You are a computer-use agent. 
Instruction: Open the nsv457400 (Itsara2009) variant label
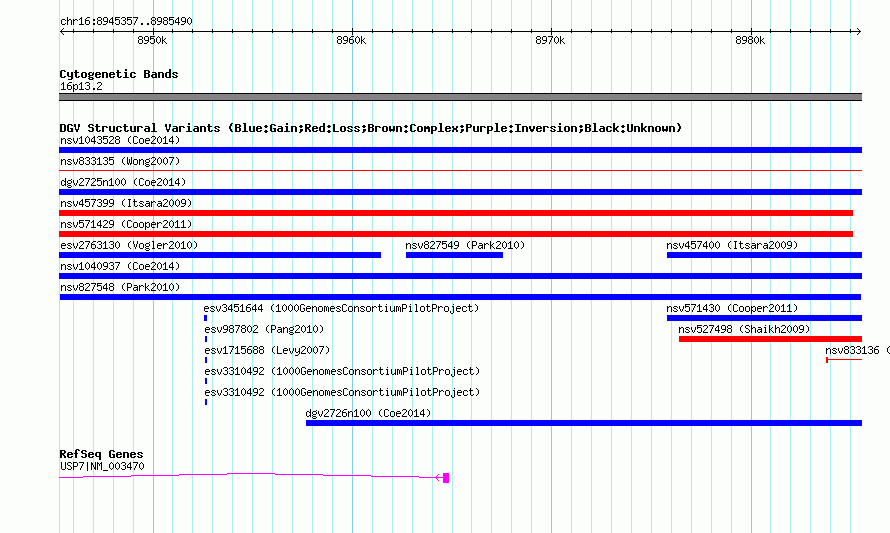pos(732,245)
